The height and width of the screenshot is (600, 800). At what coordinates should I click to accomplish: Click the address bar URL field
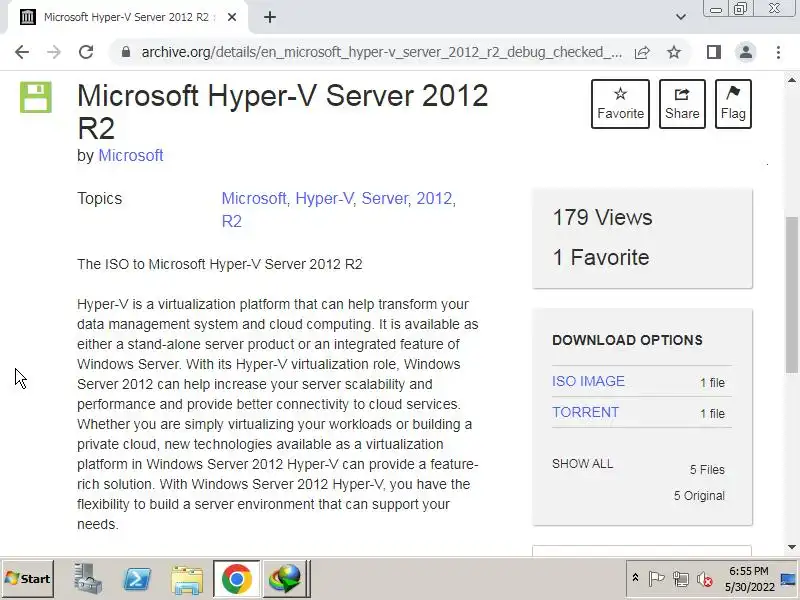(x=381, y=52)
